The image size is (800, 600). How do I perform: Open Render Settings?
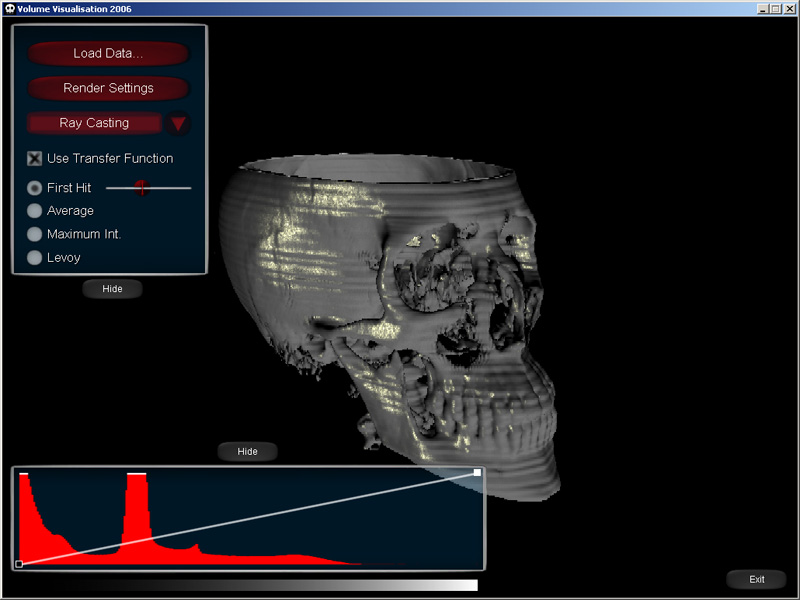pos(108,88)
